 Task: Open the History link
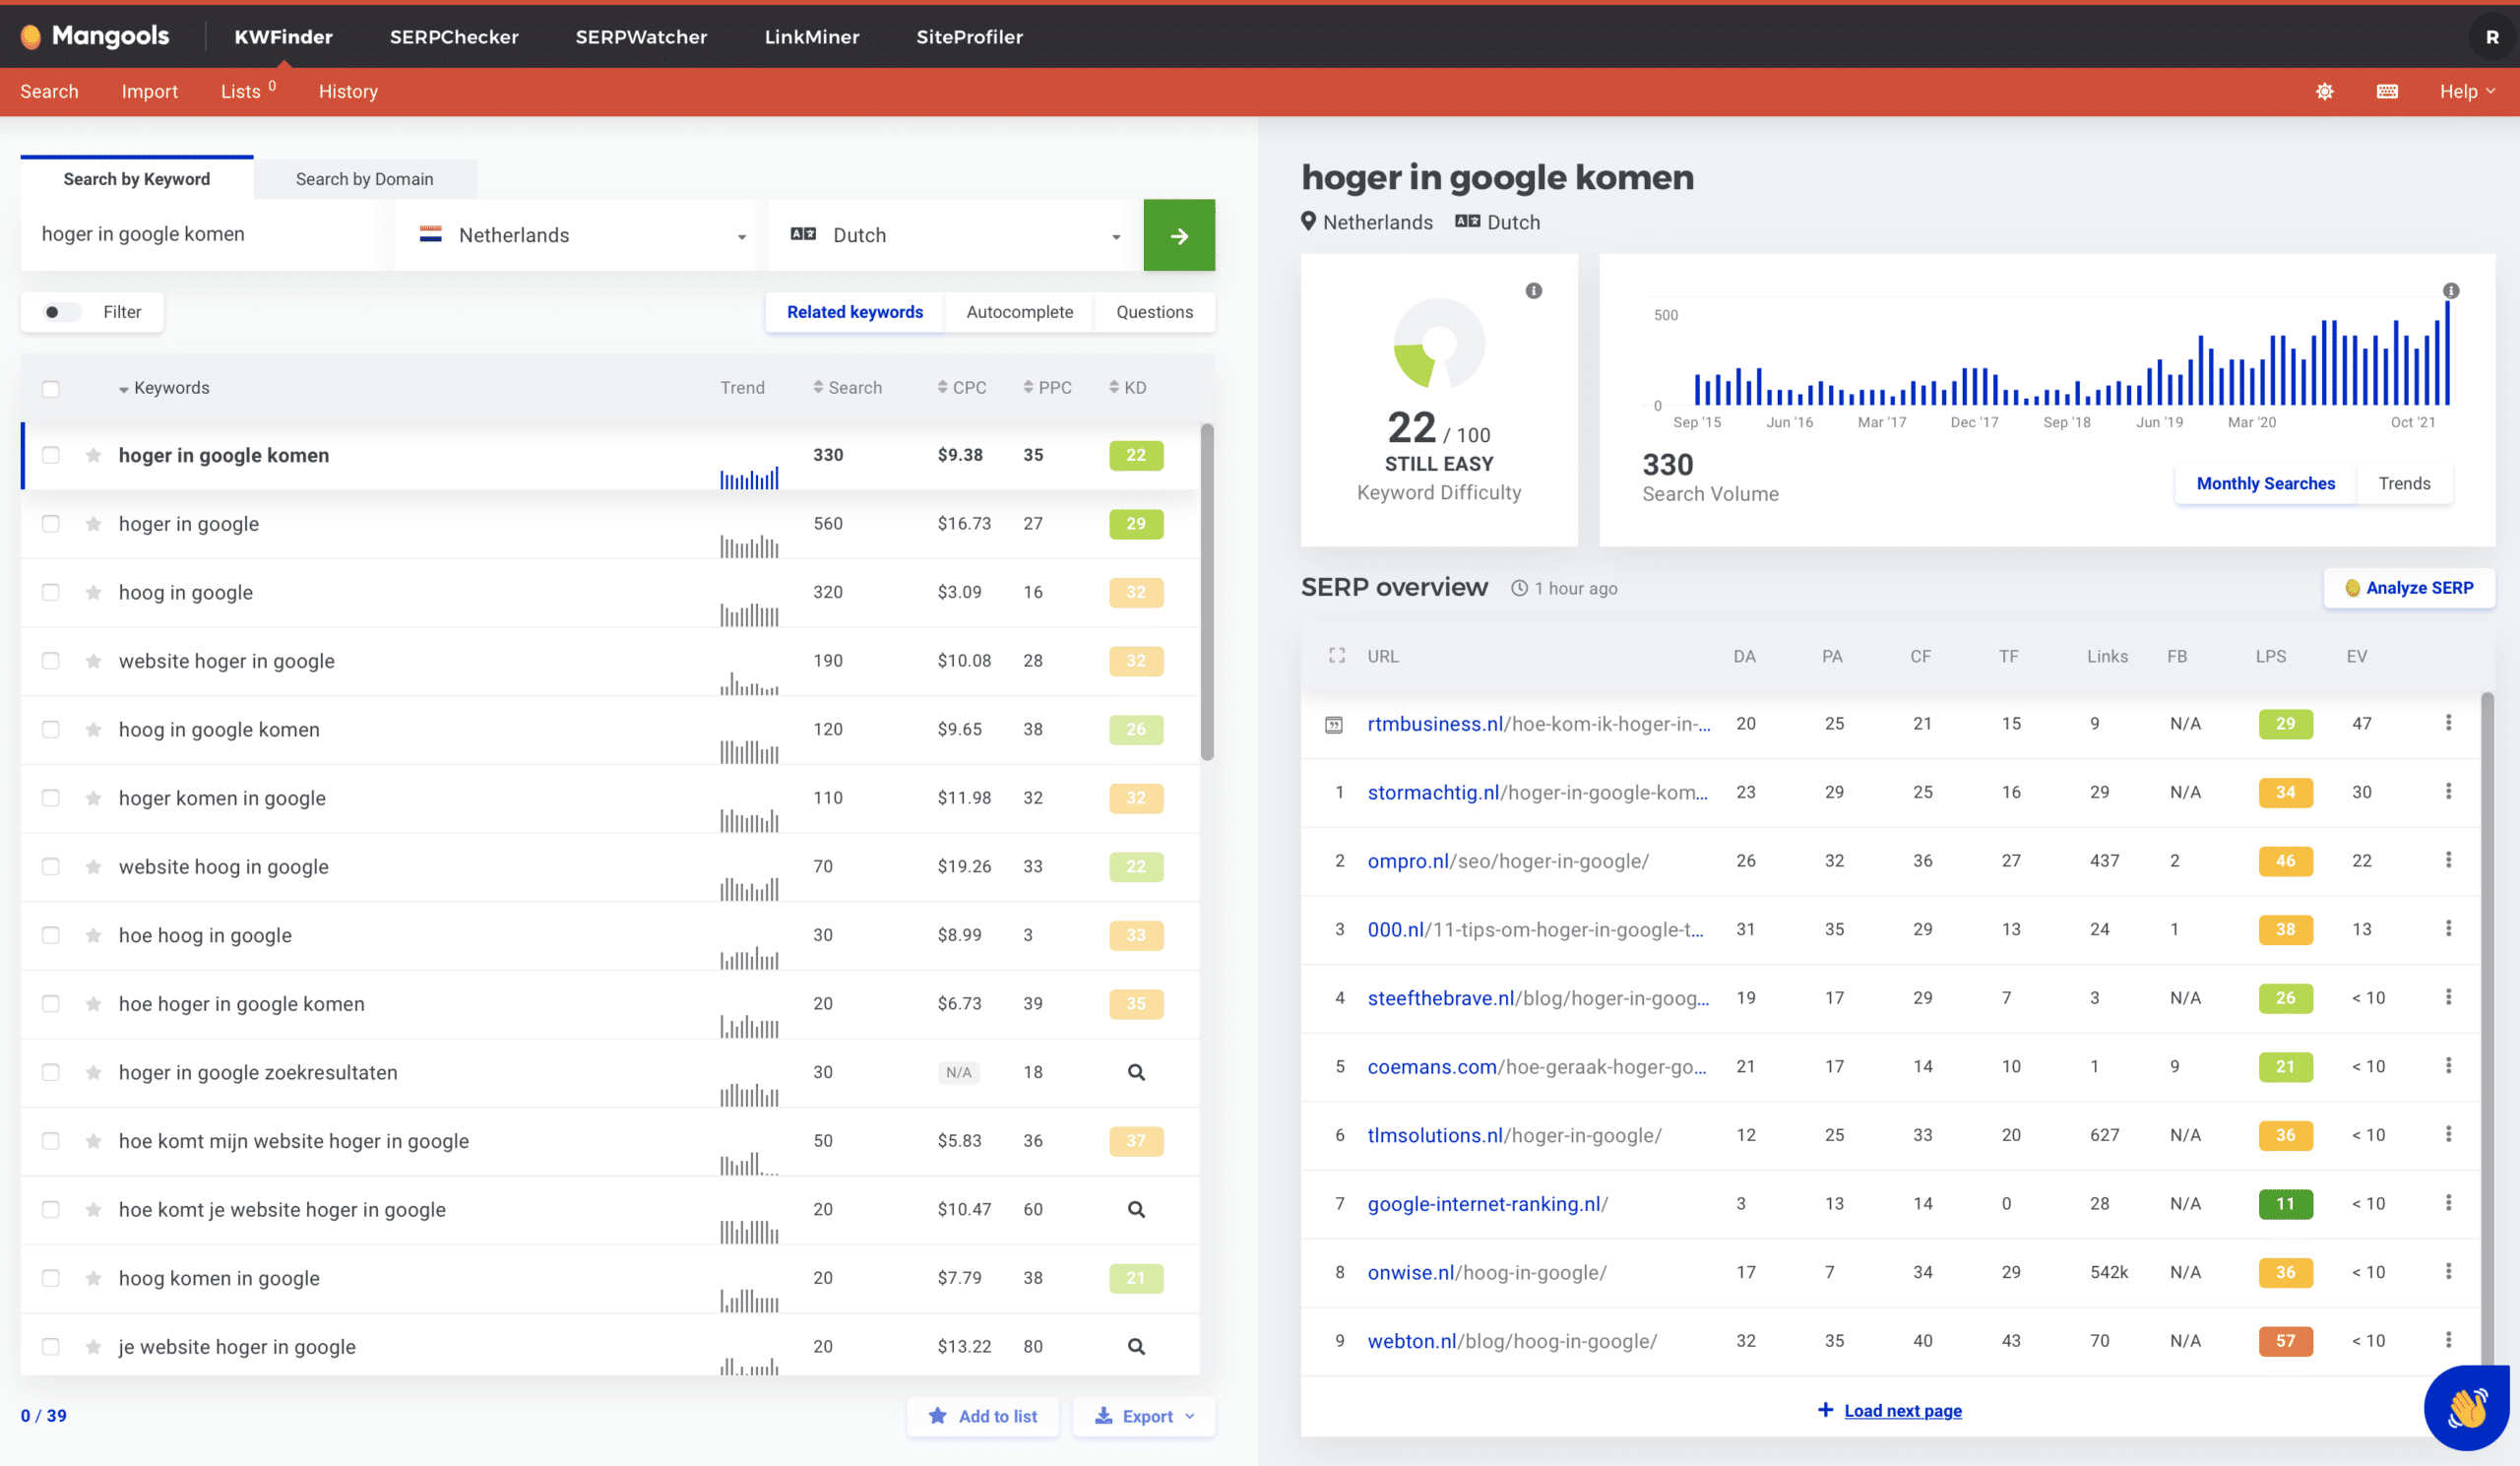(348, 91)
